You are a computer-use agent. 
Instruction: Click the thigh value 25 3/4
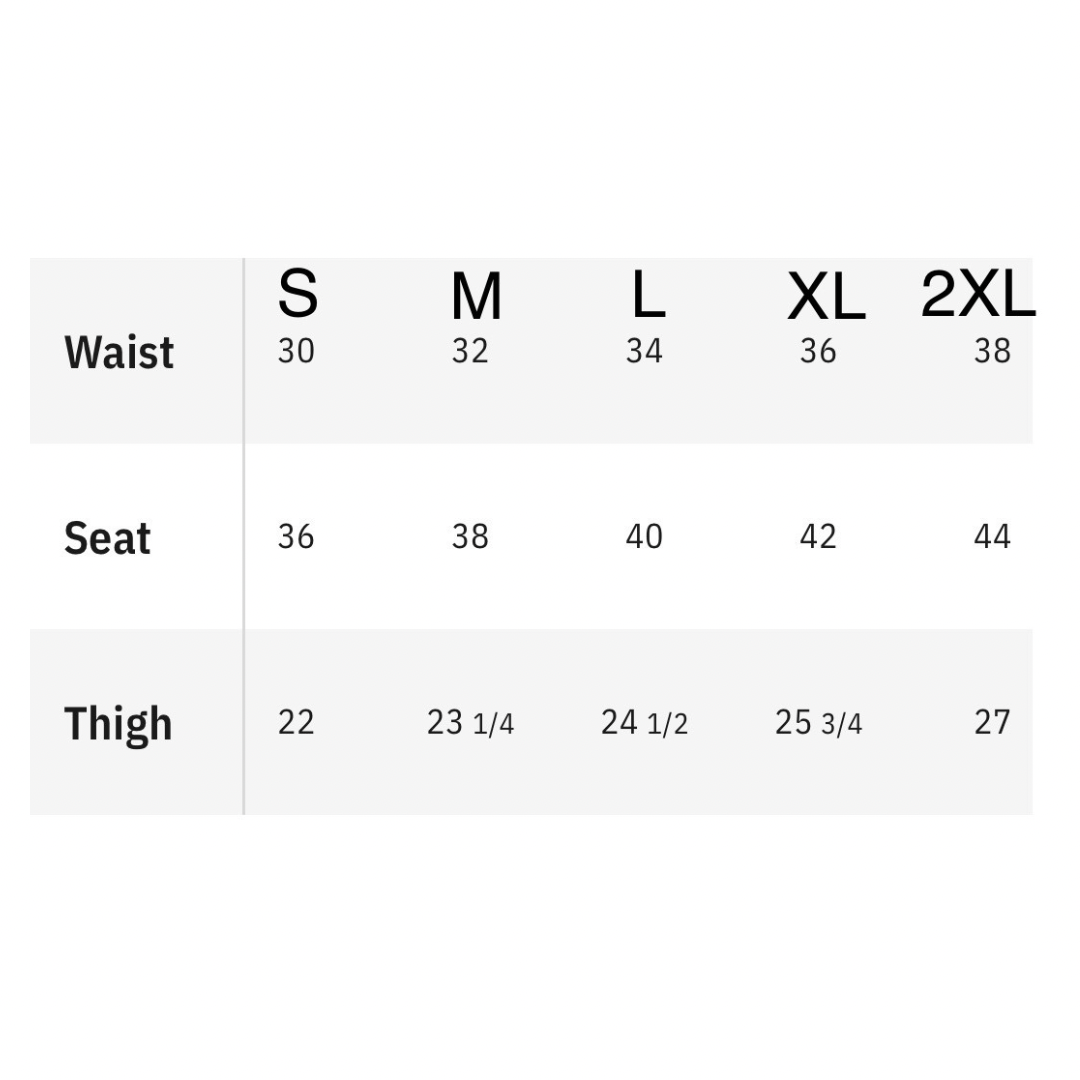tap(818, 723)
